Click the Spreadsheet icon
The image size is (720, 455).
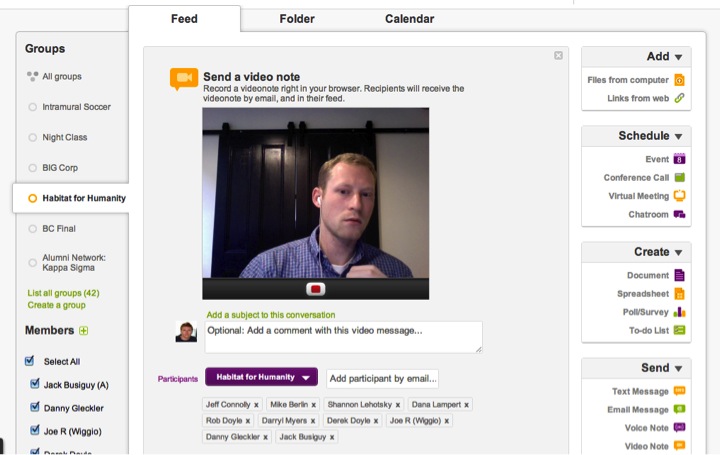tap(679, 294)
